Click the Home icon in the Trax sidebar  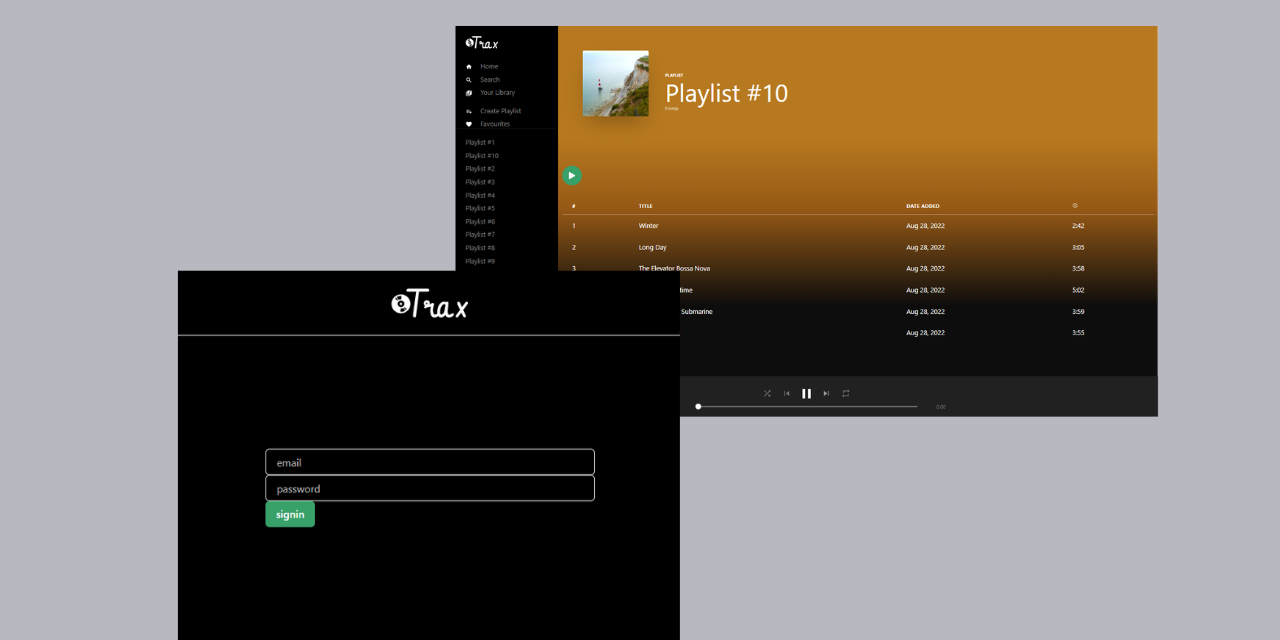click(469, 66)
